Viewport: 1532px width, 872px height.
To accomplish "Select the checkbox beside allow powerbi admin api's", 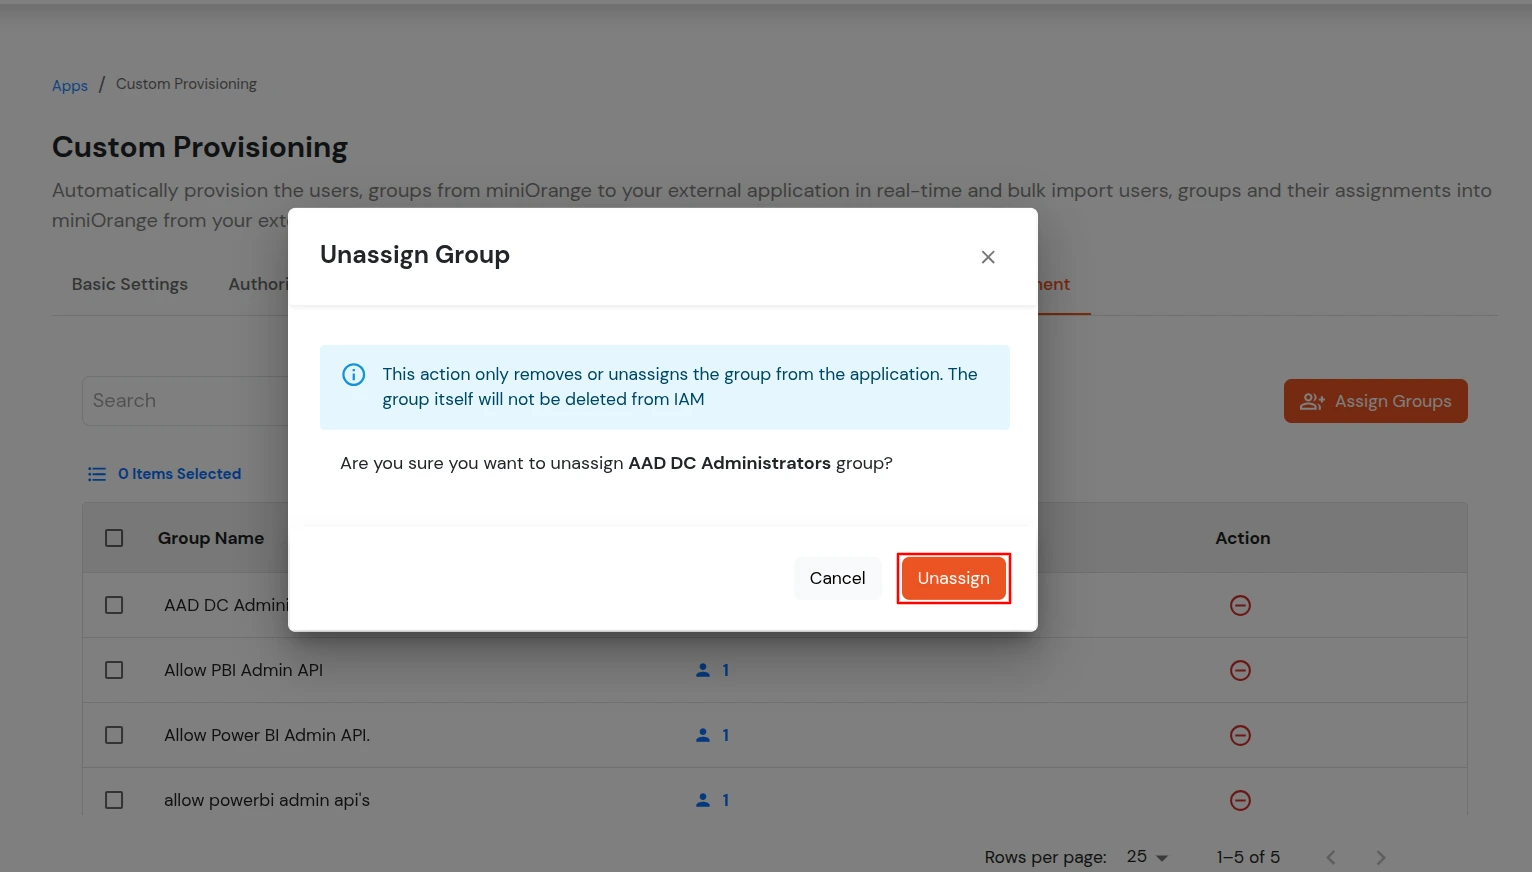I will click(113, 800).
